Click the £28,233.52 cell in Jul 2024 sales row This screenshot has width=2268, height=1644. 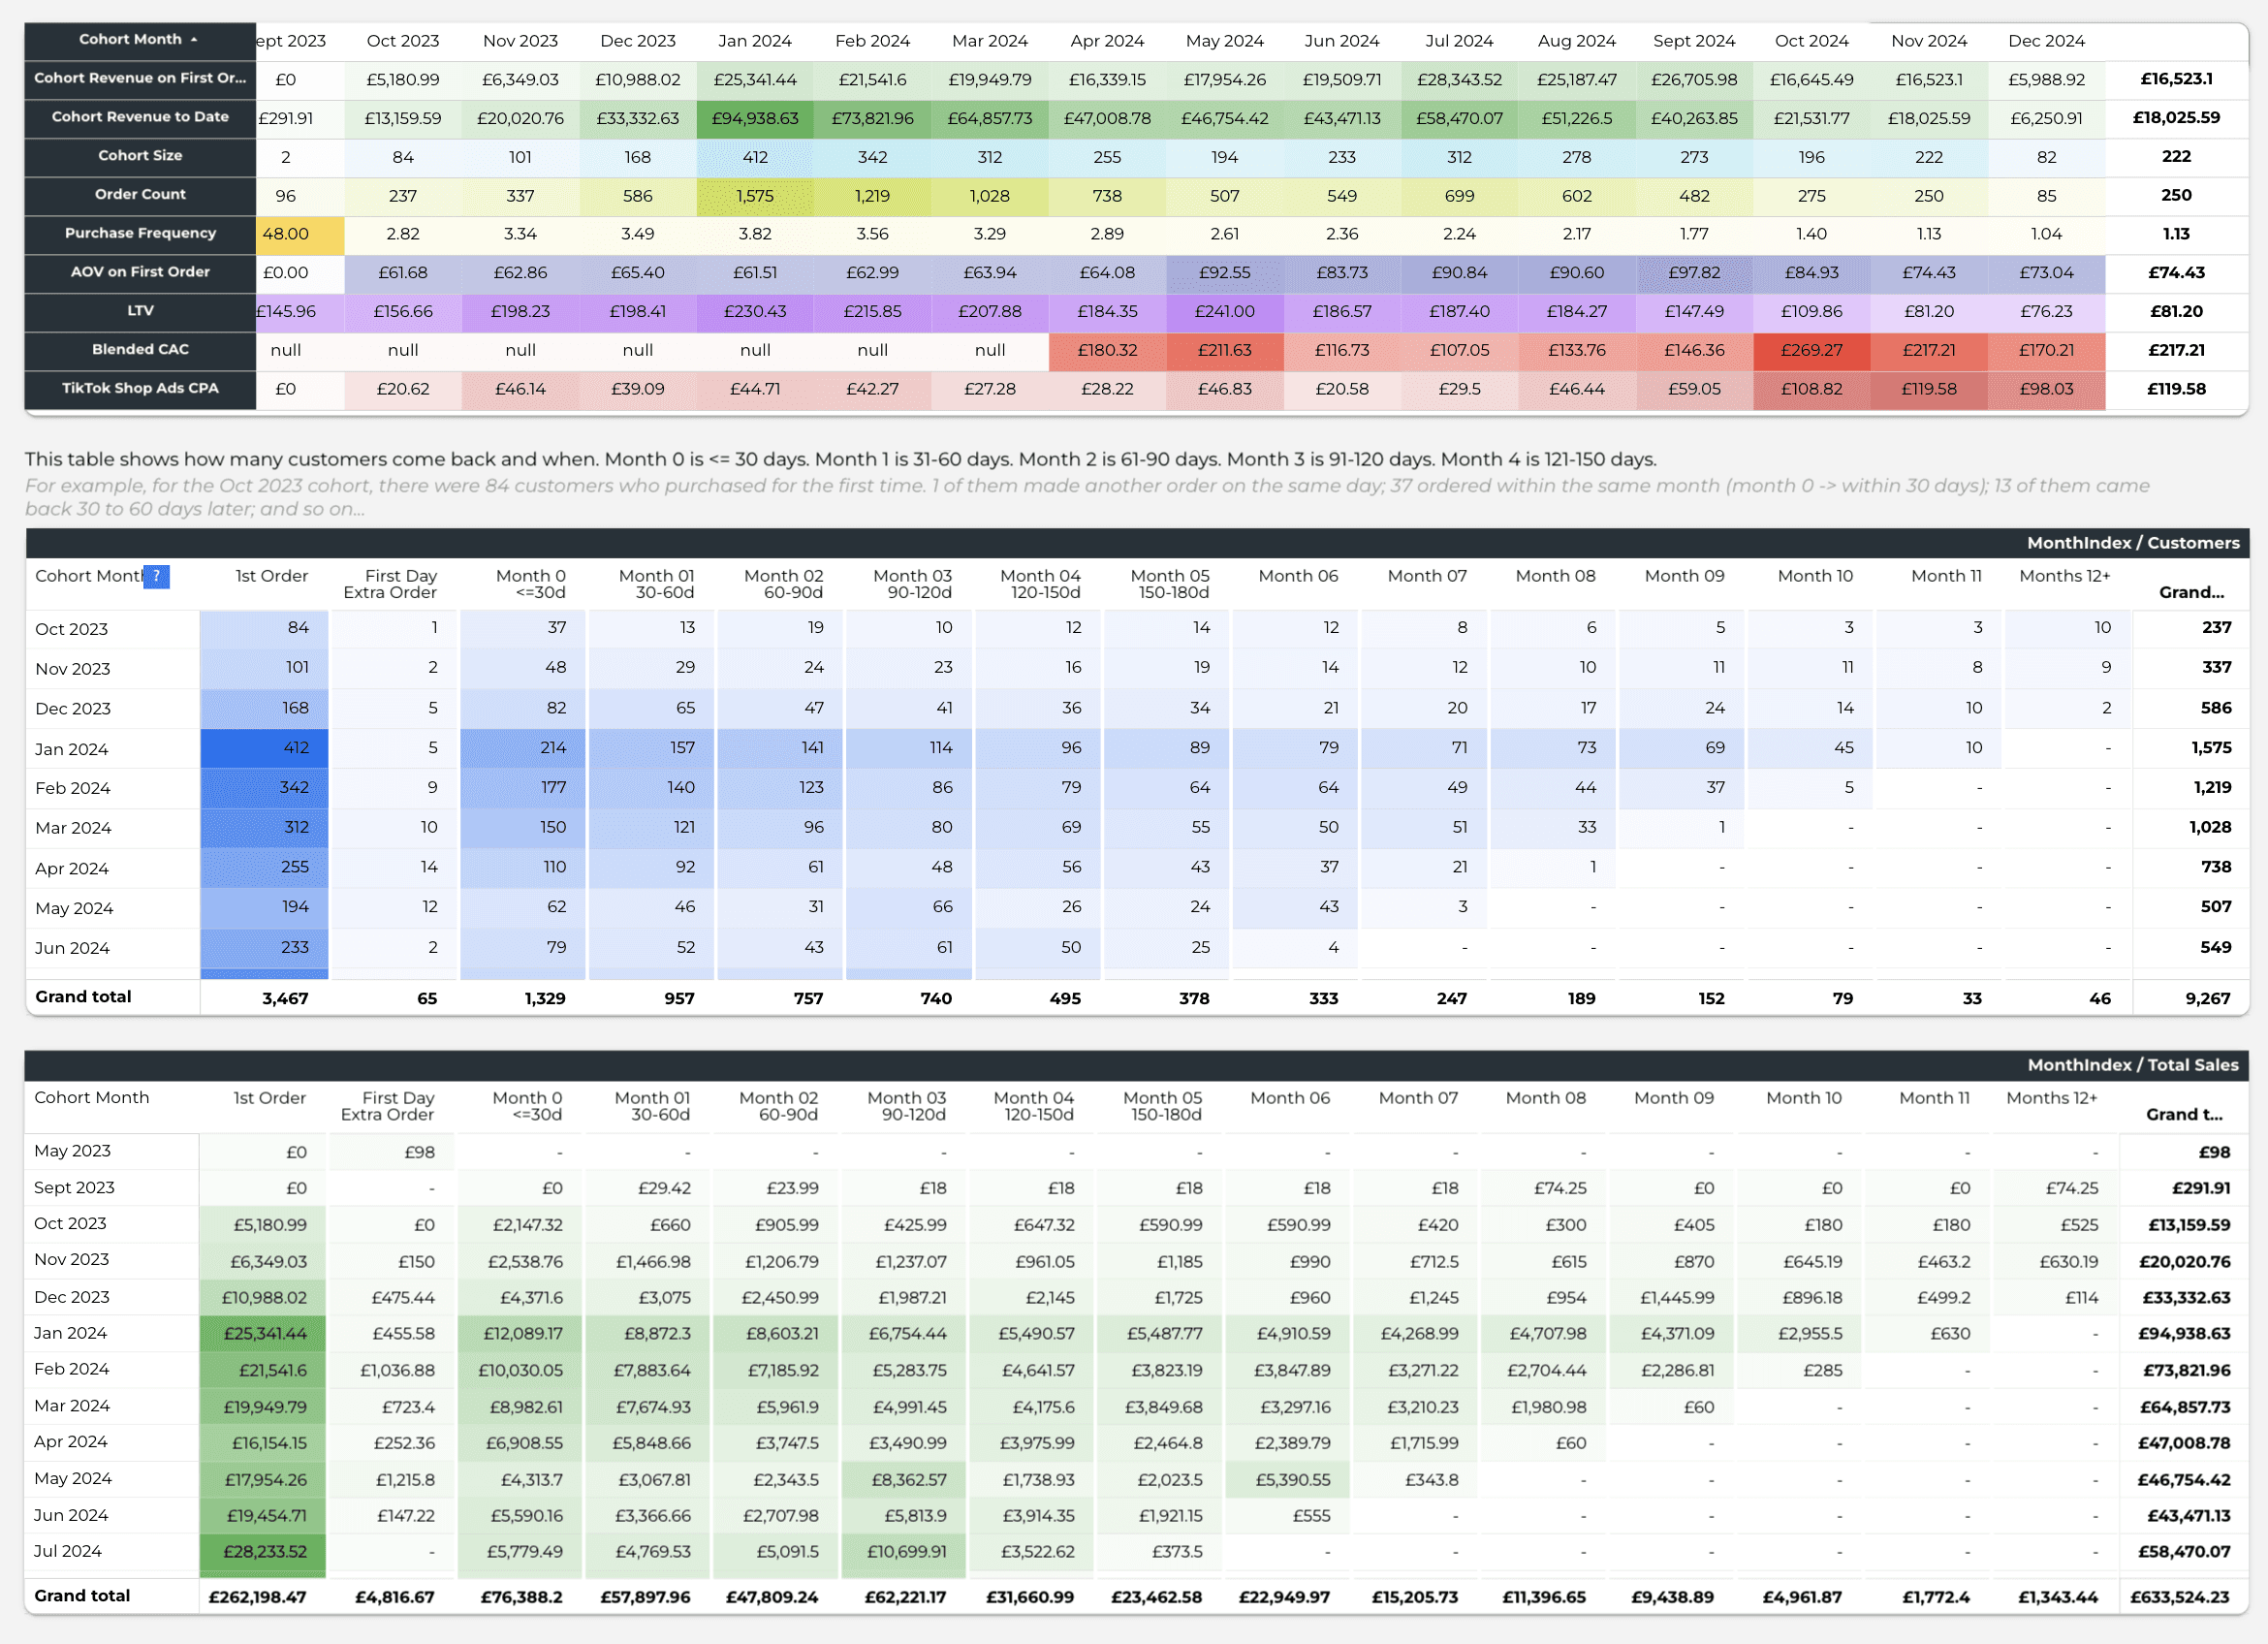pyautogui.click(x=263, y=1552)
